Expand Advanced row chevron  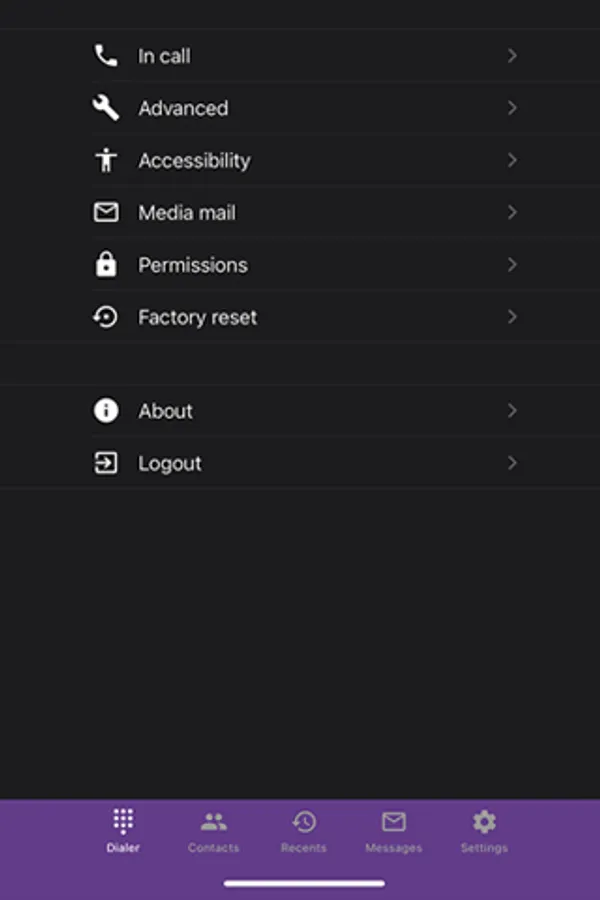tap(512, 108)
